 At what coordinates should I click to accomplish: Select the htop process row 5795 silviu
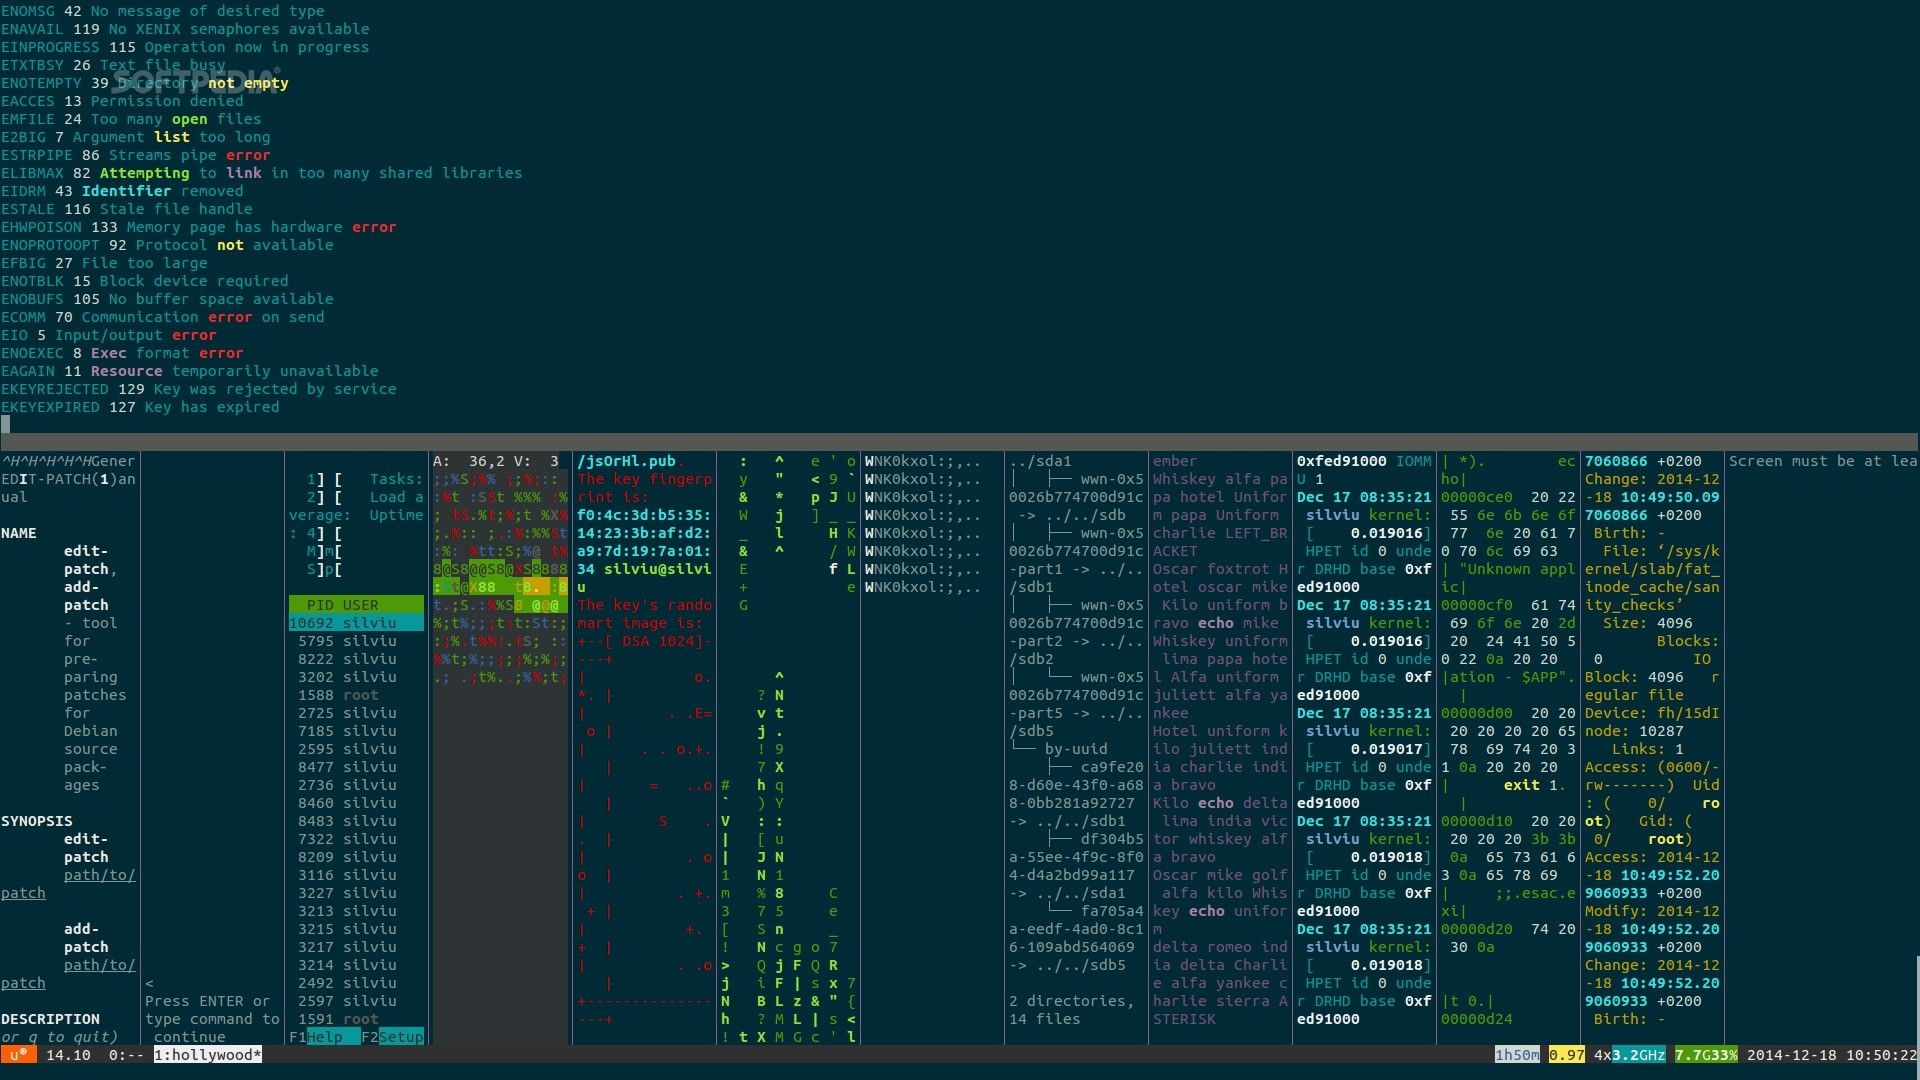point(347,641)
